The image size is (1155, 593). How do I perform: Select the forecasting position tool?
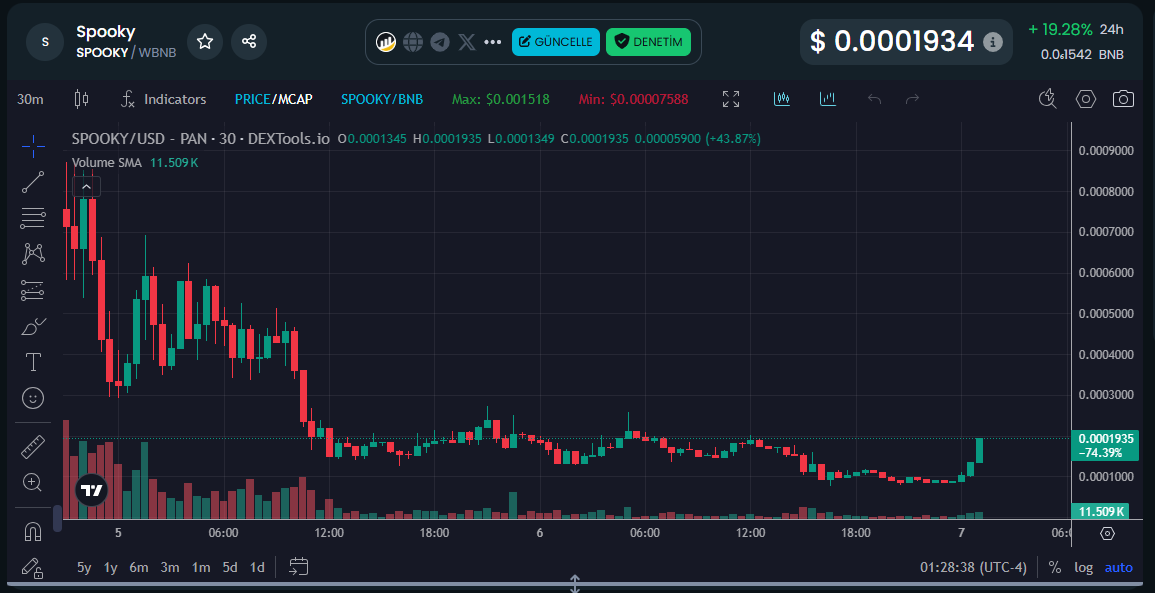33,290
